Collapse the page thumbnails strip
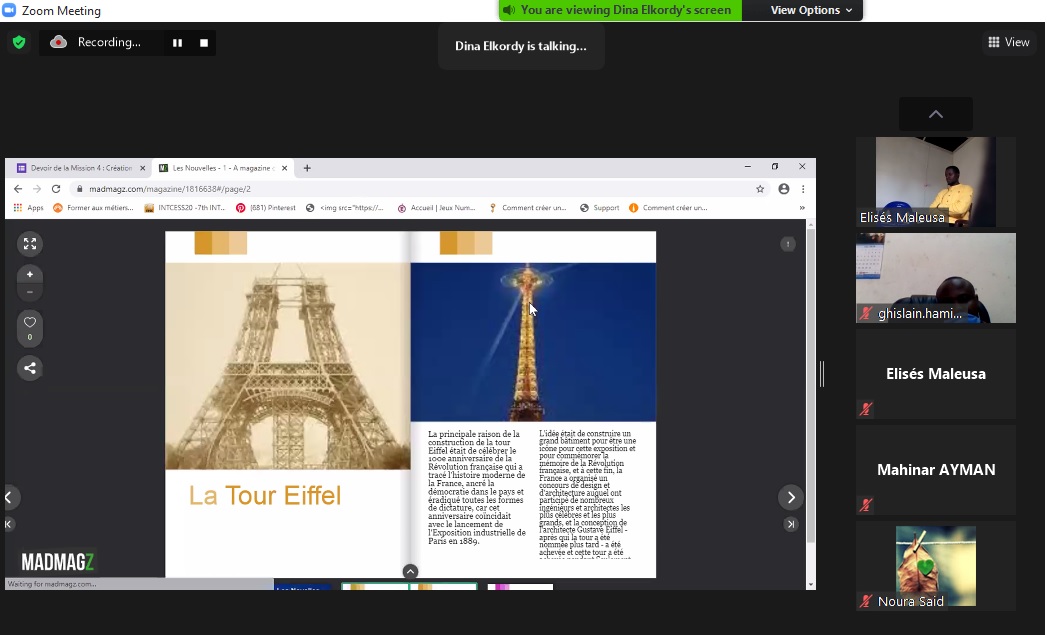The height and width of the screenshot is (635, 1047). [x=410, y=571]
